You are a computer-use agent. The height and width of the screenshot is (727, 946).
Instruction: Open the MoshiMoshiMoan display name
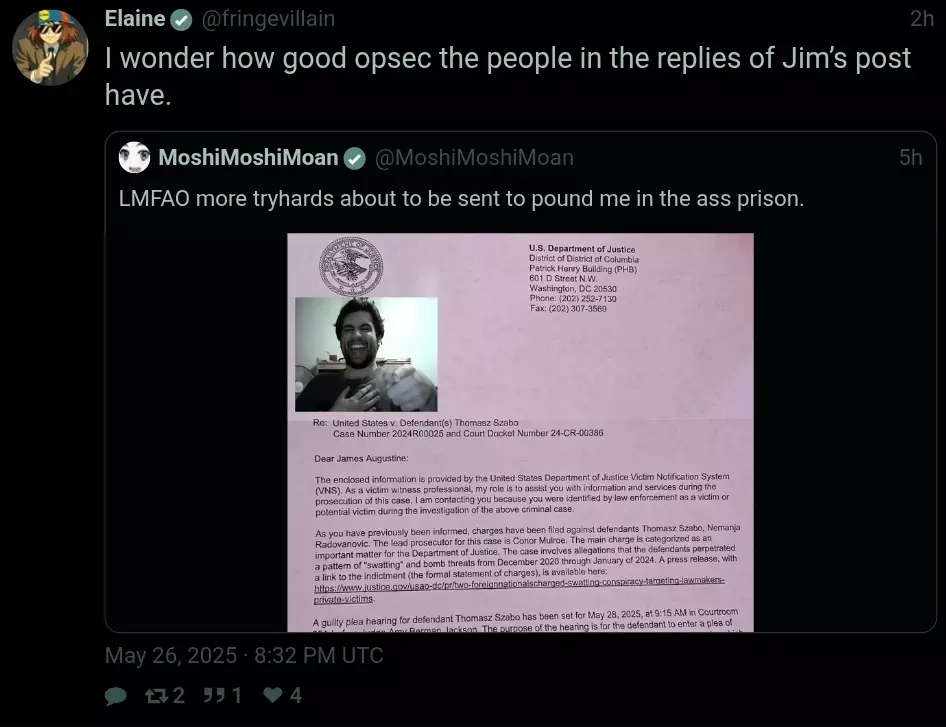pos(248,157)
